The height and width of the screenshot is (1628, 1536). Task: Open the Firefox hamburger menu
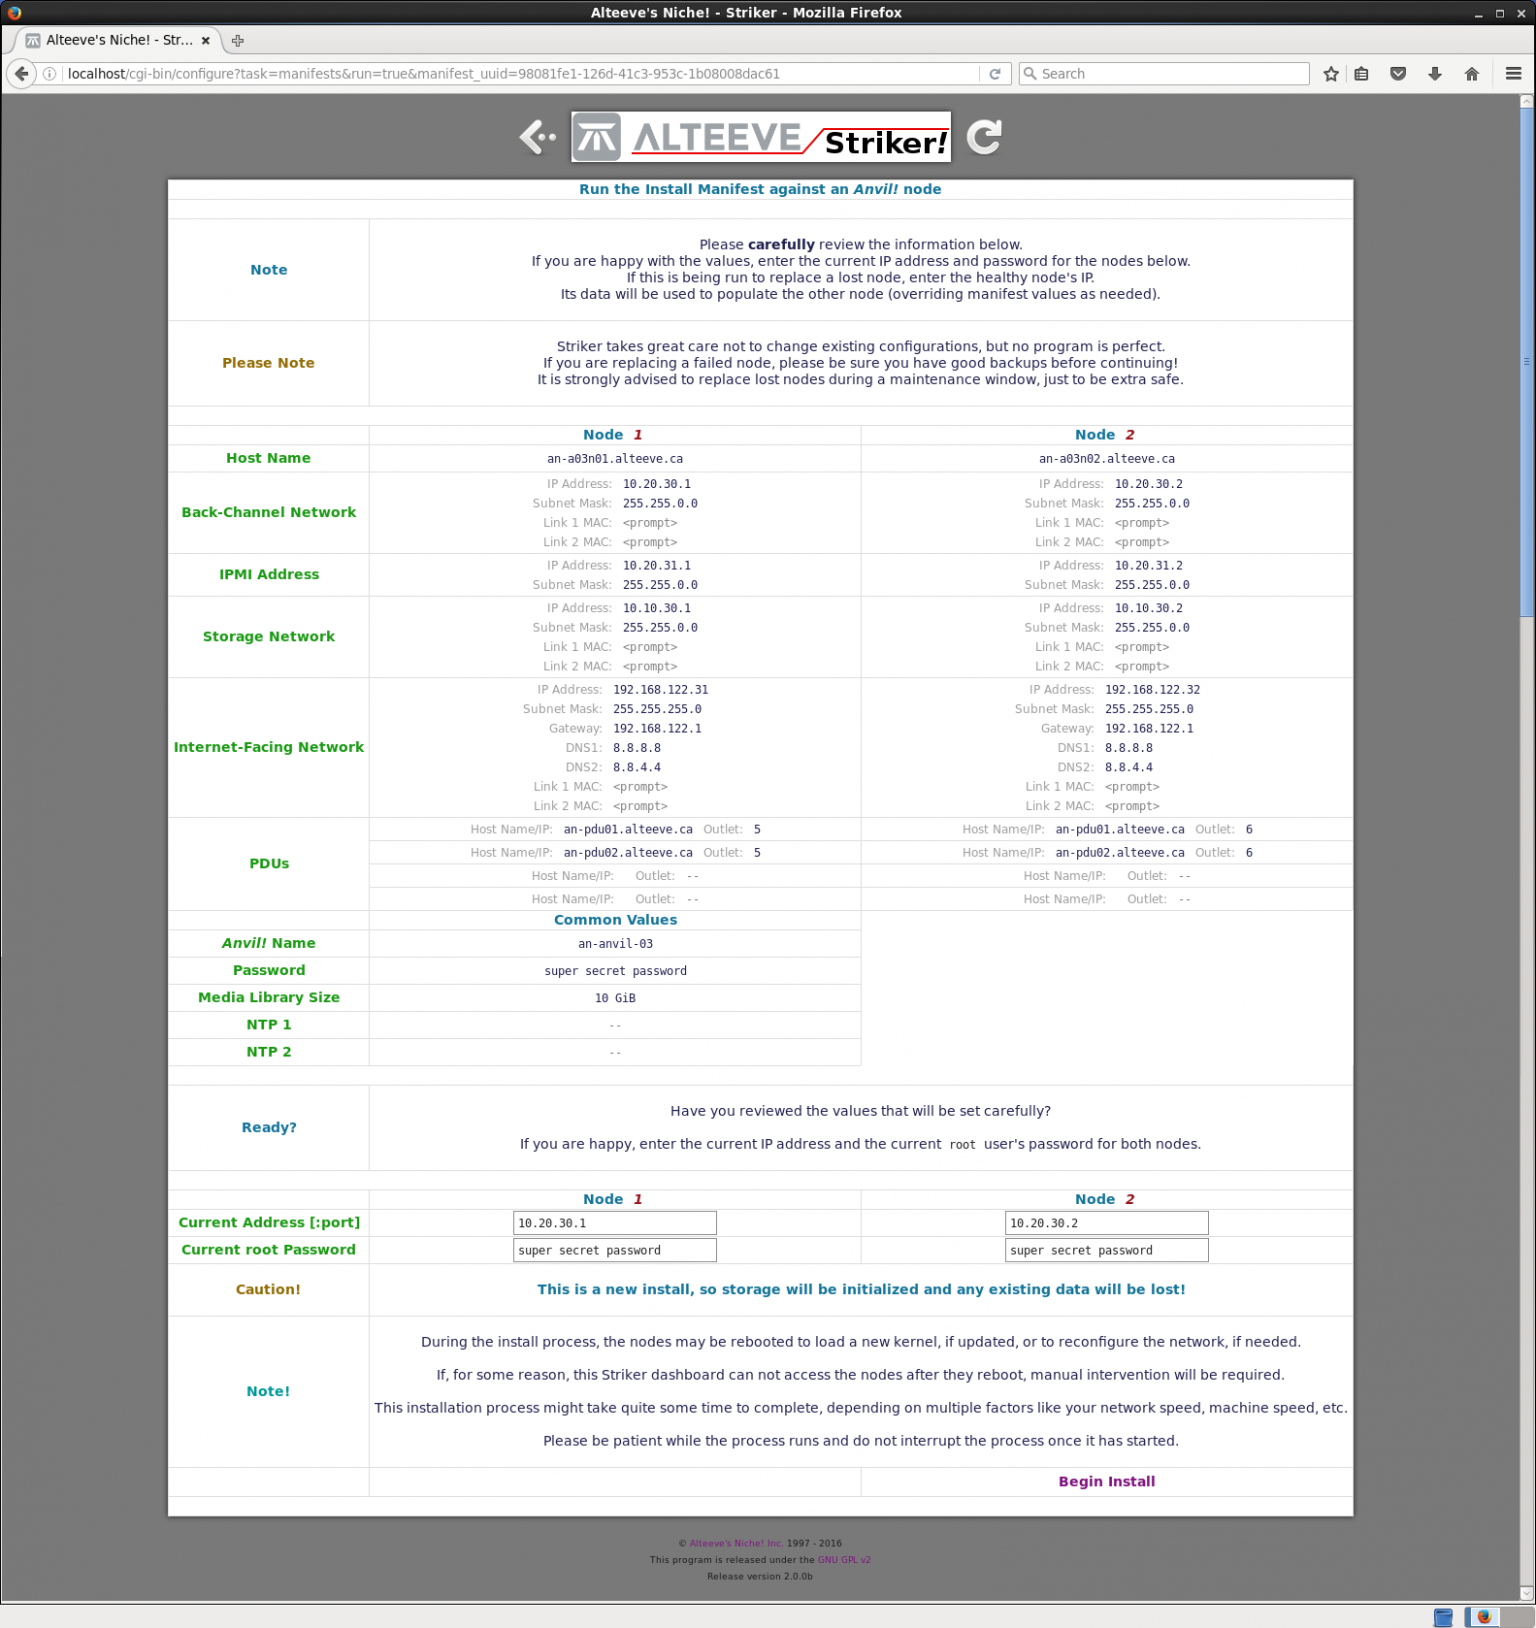pos(1513,74)
